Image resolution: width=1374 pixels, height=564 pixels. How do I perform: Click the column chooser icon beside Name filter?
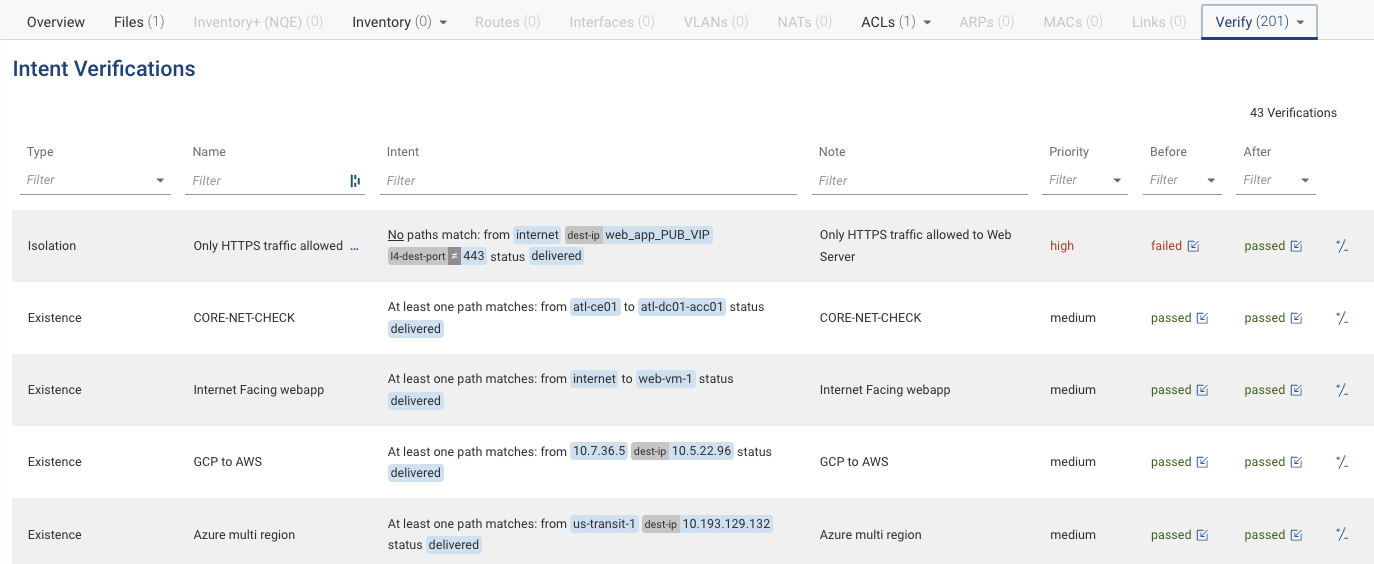click(355, 181)
